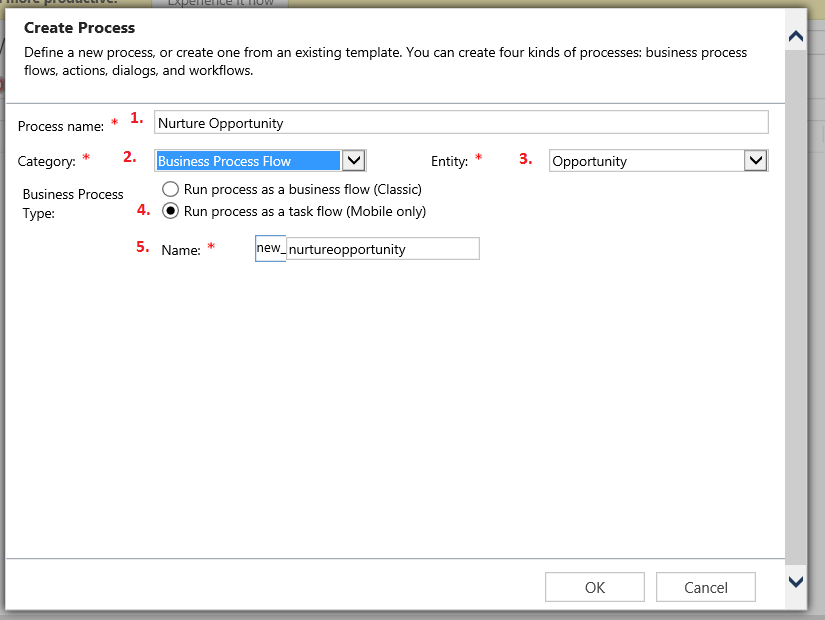
Task: Click the new_ prefix box
Action: (x=270, y=248)
